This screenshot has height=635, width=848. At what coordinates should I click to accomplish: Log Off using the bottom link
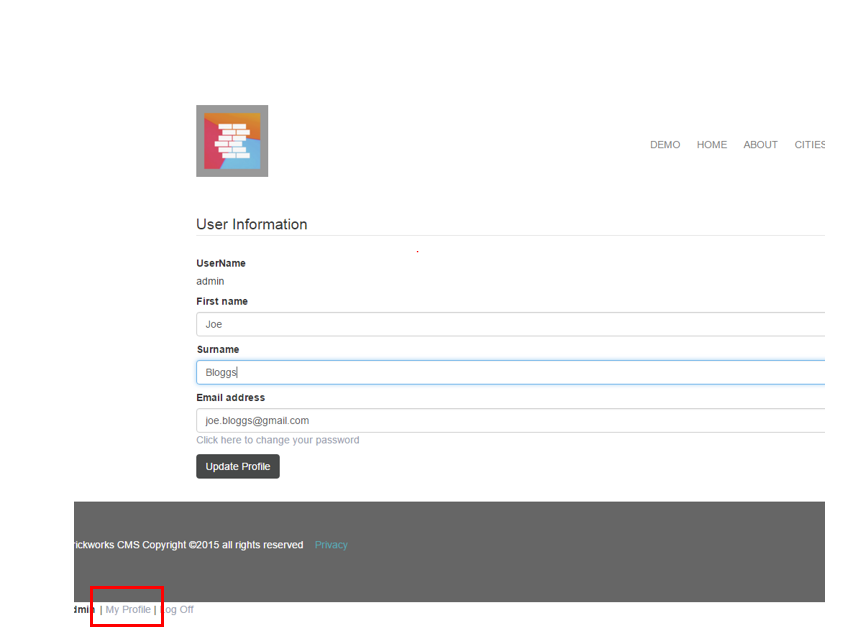point(178,609)
